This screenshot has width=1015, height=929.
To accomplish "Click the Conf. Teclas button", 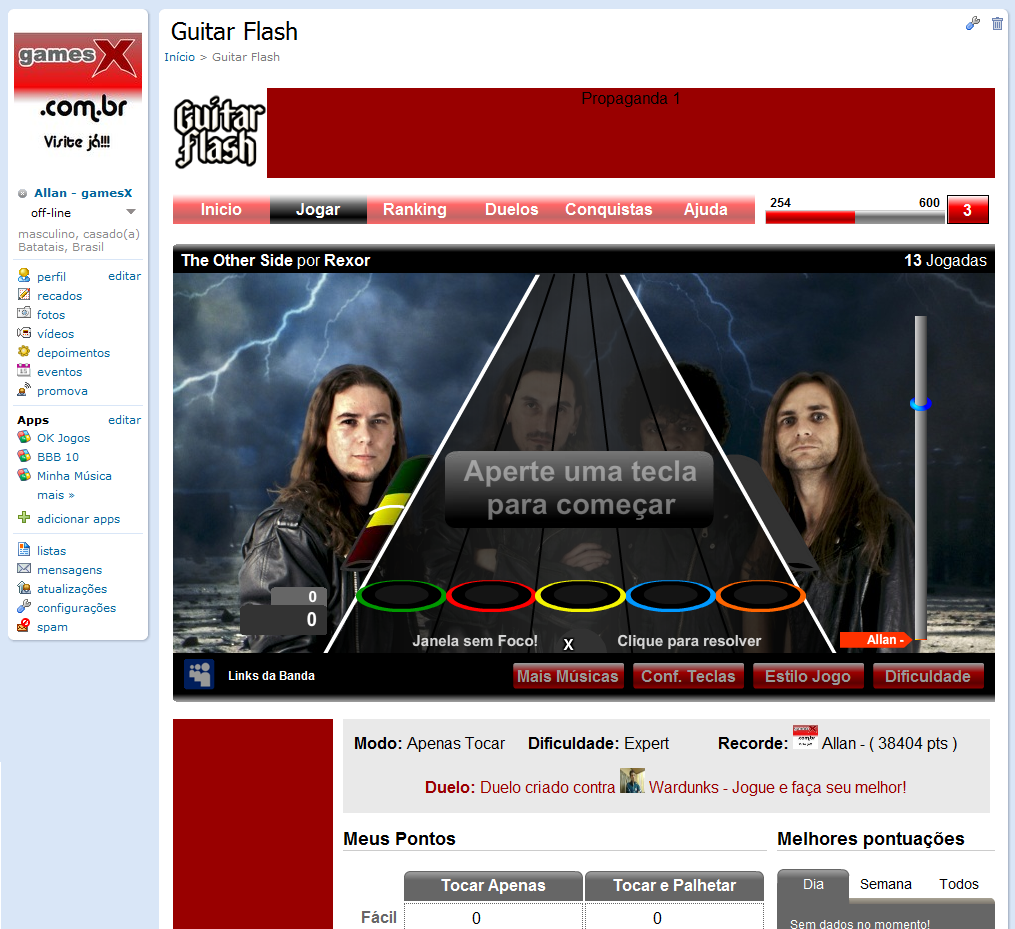I will click(x=688, y=677).
